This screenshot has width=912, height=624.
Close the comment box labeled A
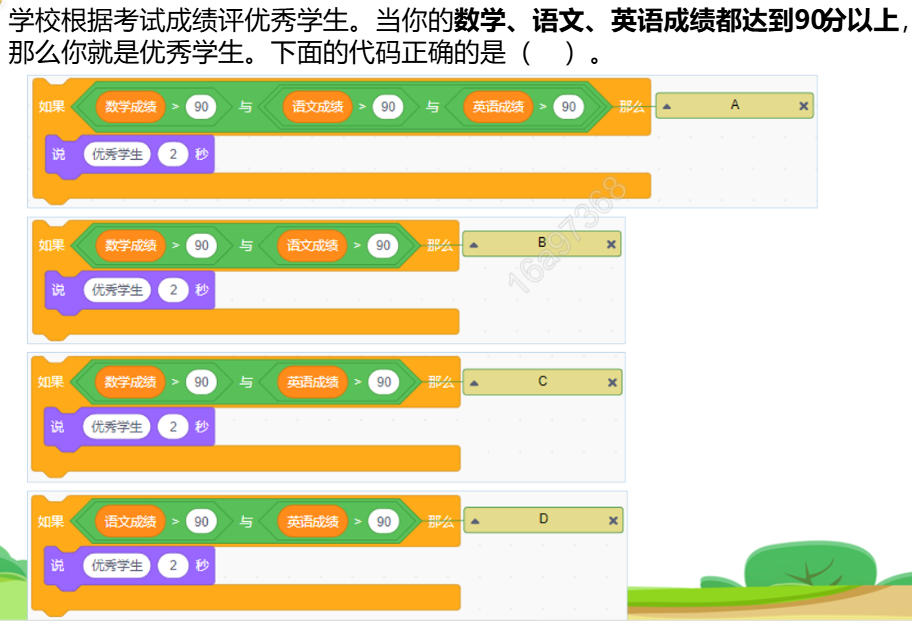(803, 106)
